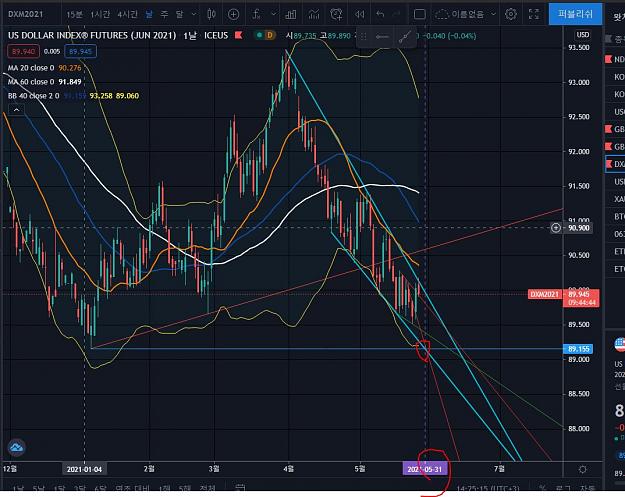Screen dimensions: 625x497
Task: Undo the last chart action
Action: click(x=380, y=15)
